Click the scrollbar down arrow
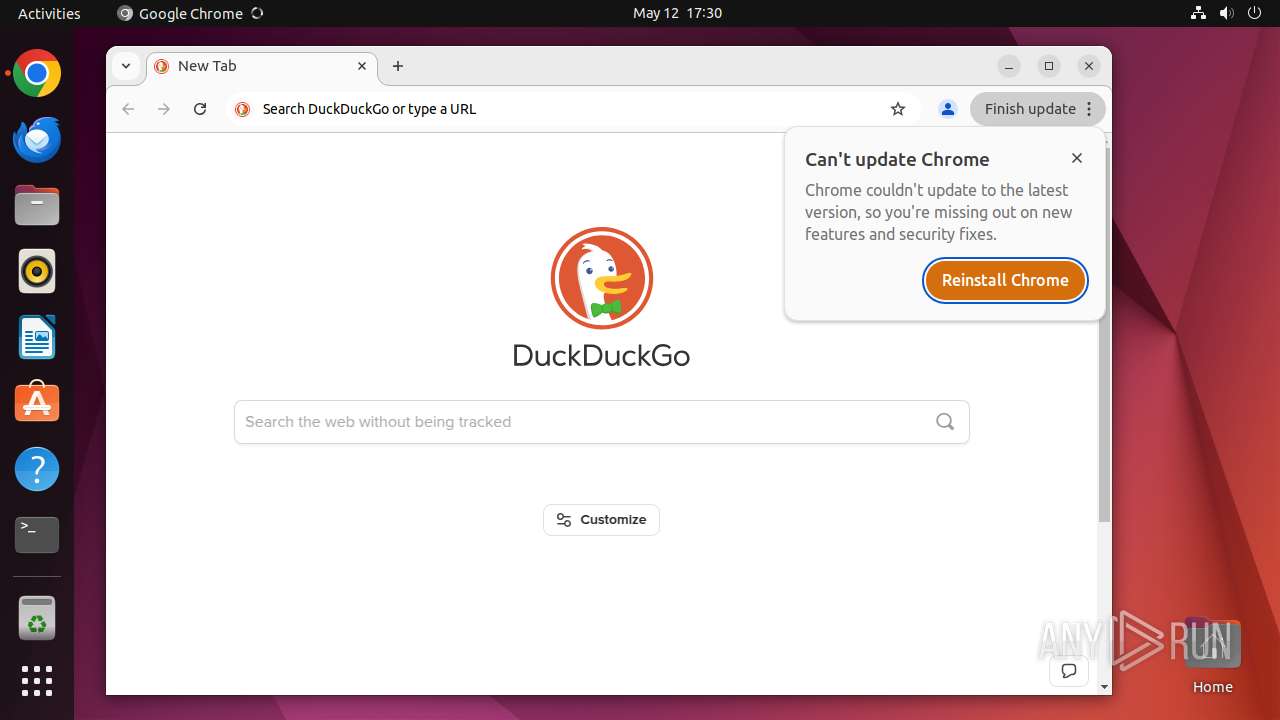 [x=1104, y=687]
